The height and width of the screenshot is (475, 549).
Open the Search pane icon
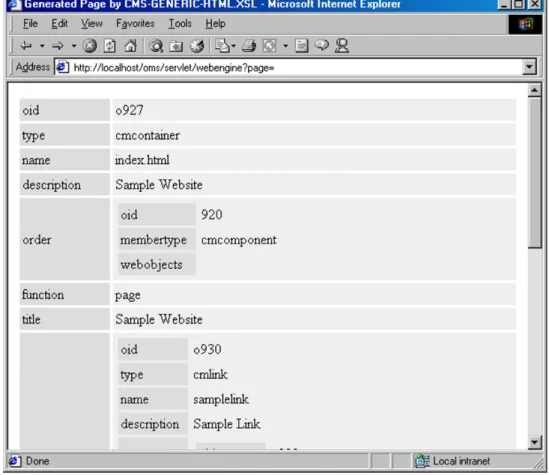click(x=156, y=46)
